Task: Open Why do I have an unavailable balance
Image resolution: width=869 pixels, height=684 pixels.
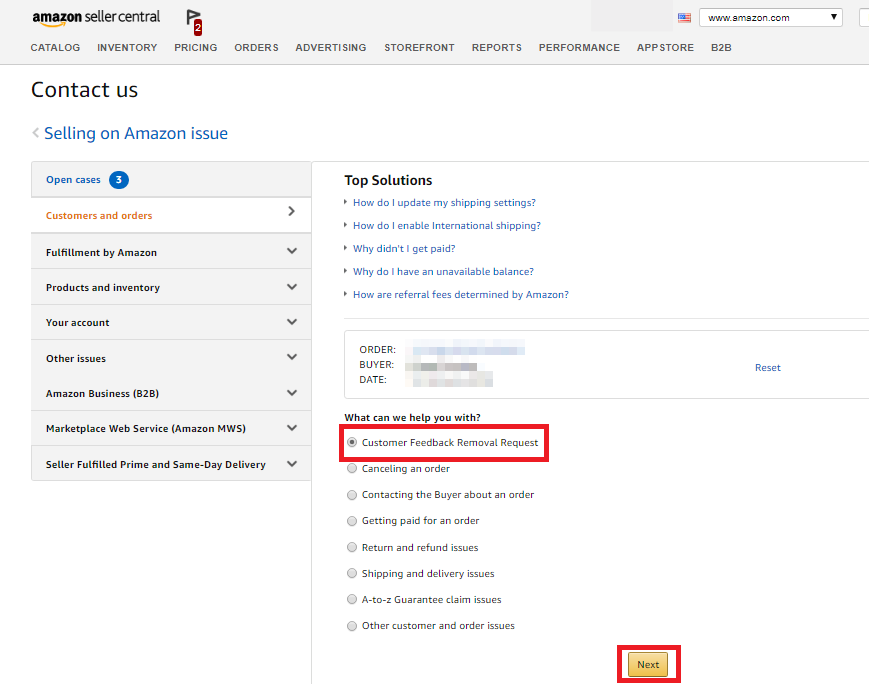Action: 443,272
